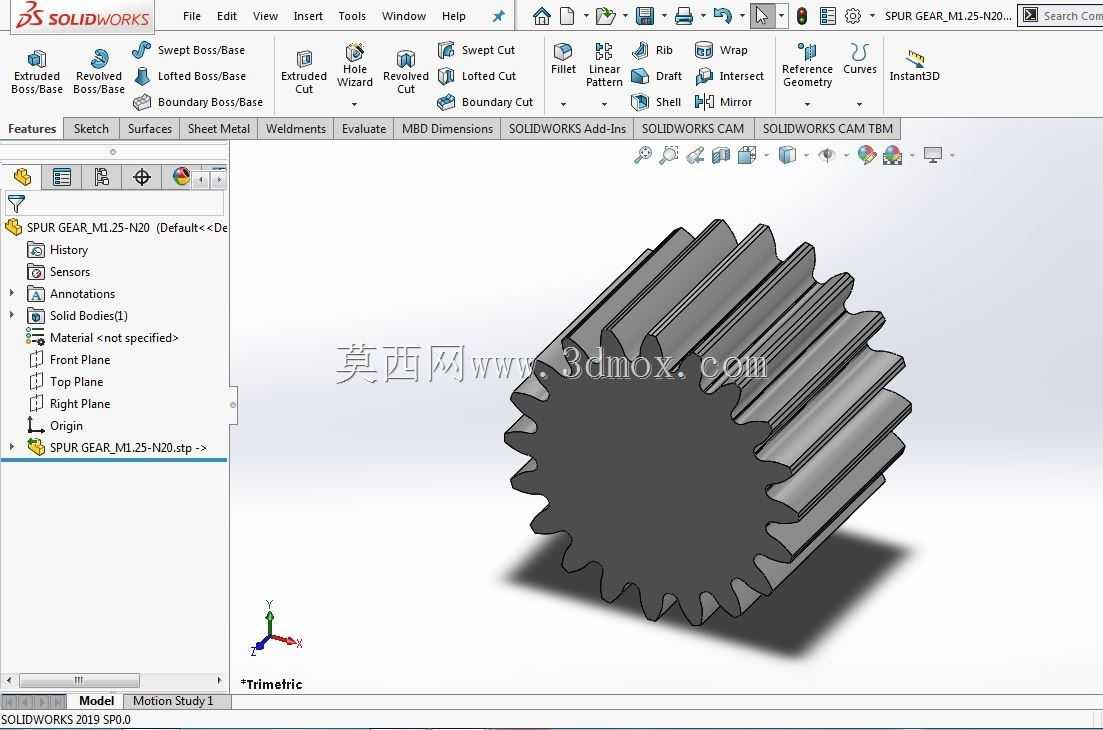Select the Wrap tool

pyautogui.click(x=721, y=50)
